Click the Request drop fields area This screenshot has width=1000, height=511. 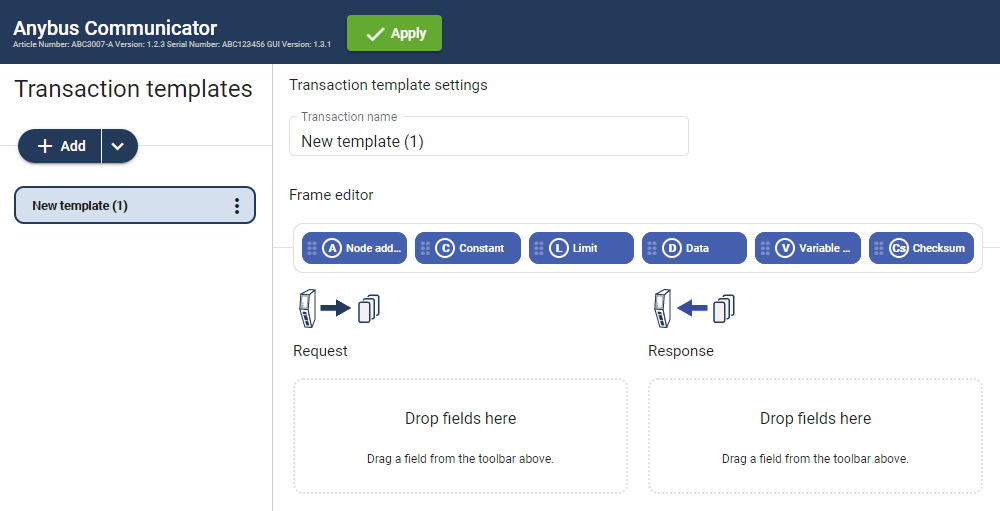[x=460, y=436]
